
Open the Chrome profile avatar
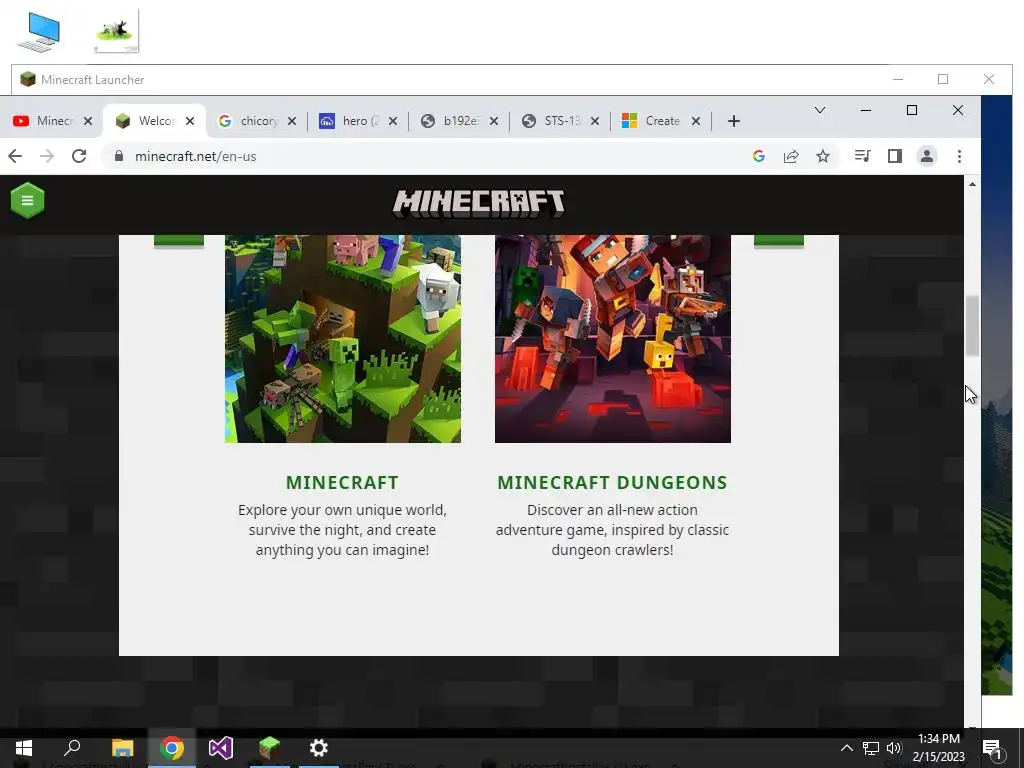(927, 156)
